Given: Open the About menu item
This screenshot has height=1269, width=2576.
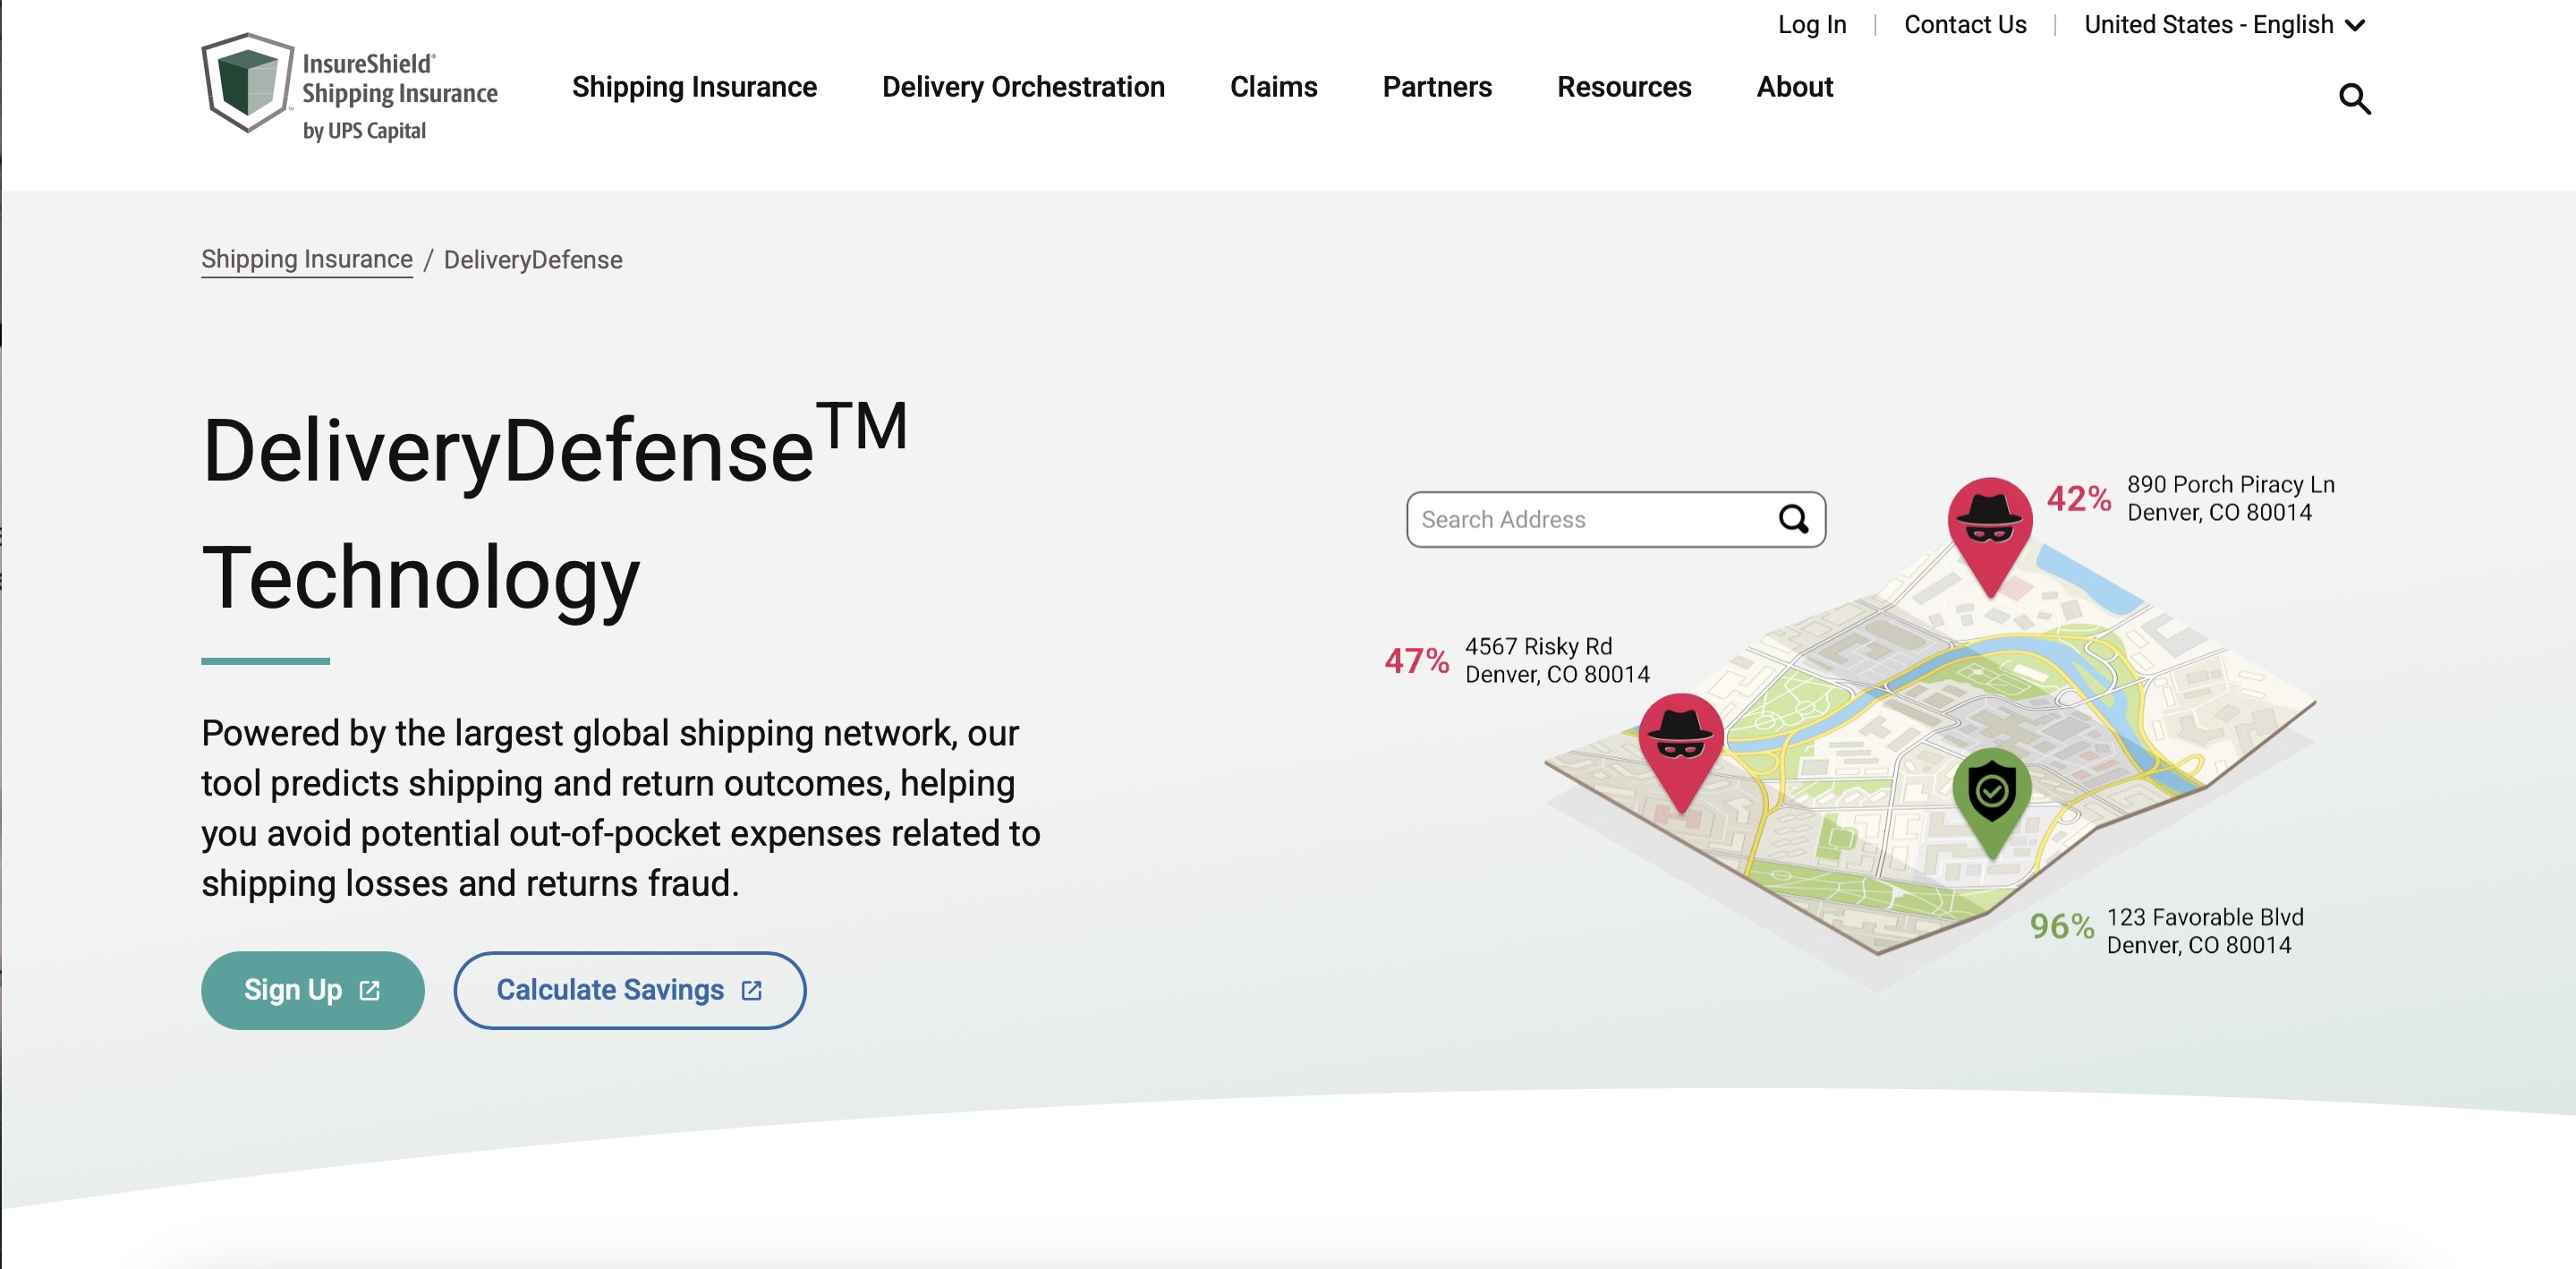Looking at the screenshot, I should click(x=1794, y=87).
